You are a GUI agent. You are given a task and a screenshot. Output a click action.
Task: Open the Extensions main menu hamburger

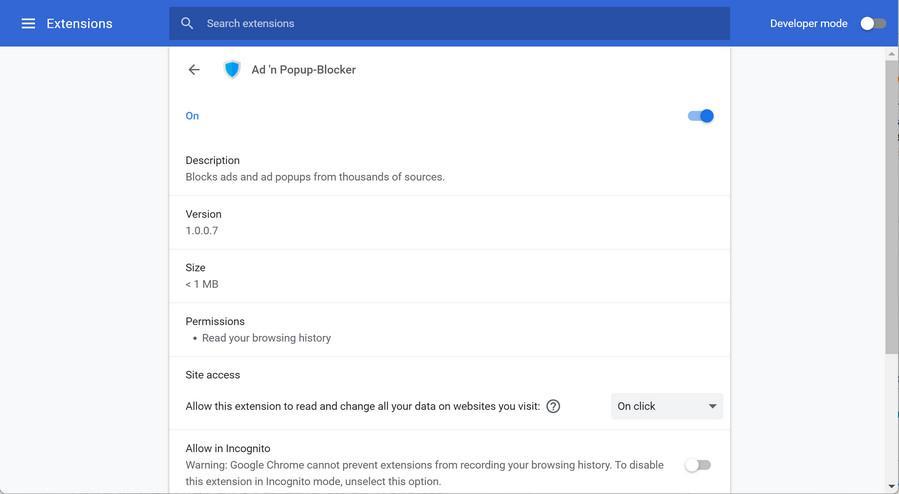pos(28,23)
